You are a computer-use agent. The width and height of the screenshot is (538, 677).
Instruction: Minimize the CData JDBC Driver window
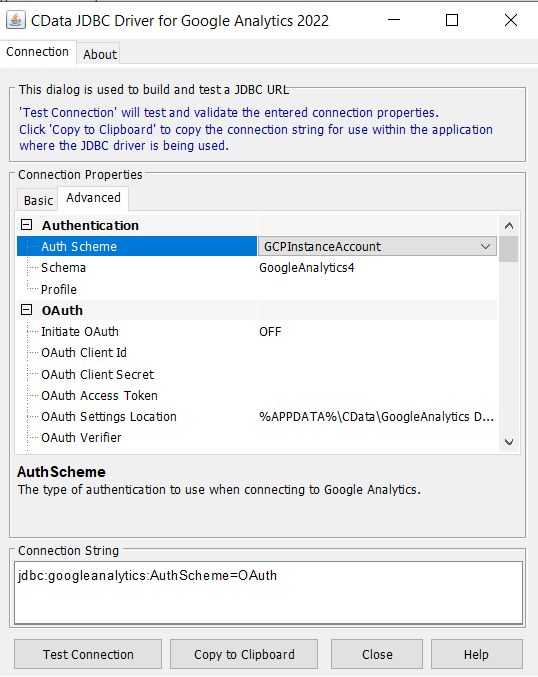(x=394, y=20)
